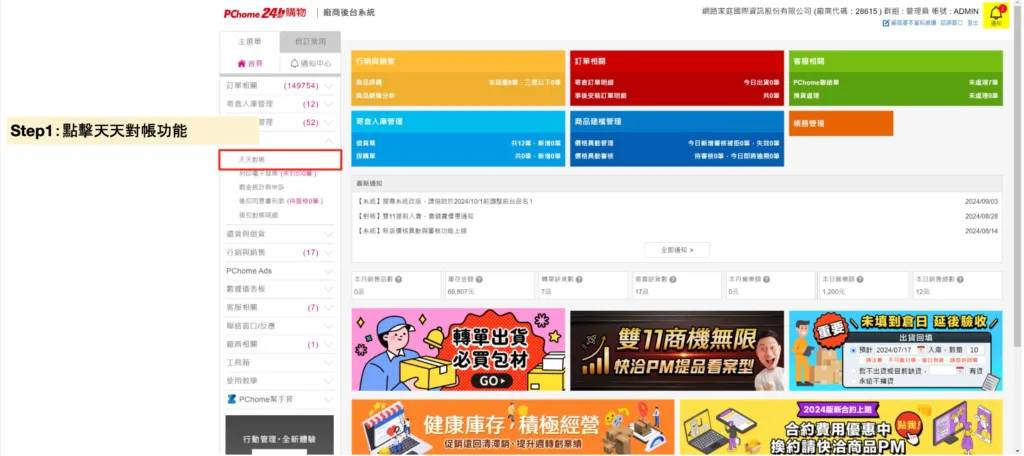The height and width of the screenshot is (456, 1024).
Task: Open 天天對帳 in the sidebar
Action: [252, 160]
